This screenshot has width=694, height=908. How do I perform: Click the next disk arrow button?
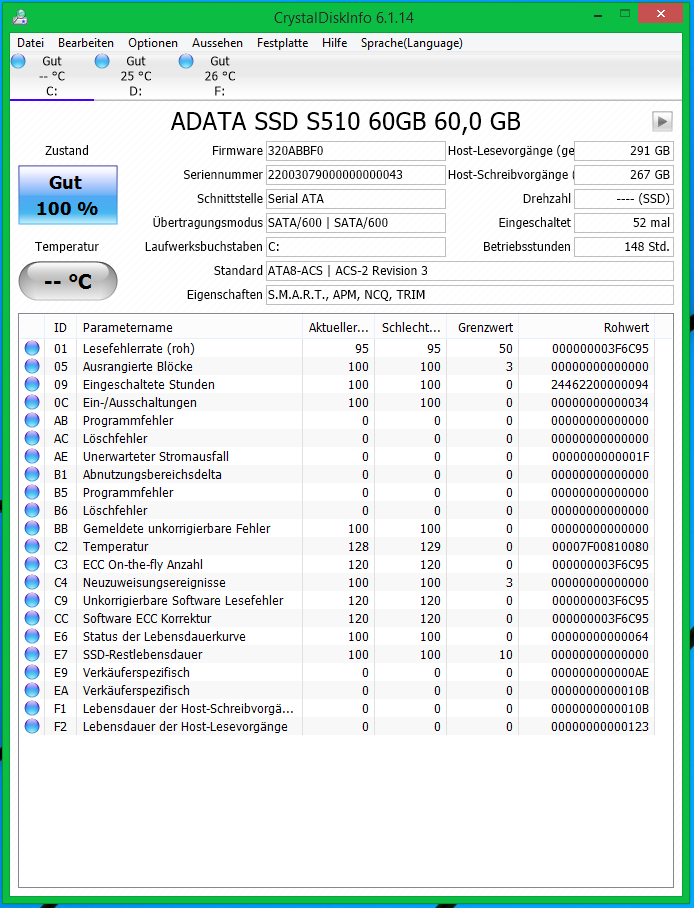[662, 122]
